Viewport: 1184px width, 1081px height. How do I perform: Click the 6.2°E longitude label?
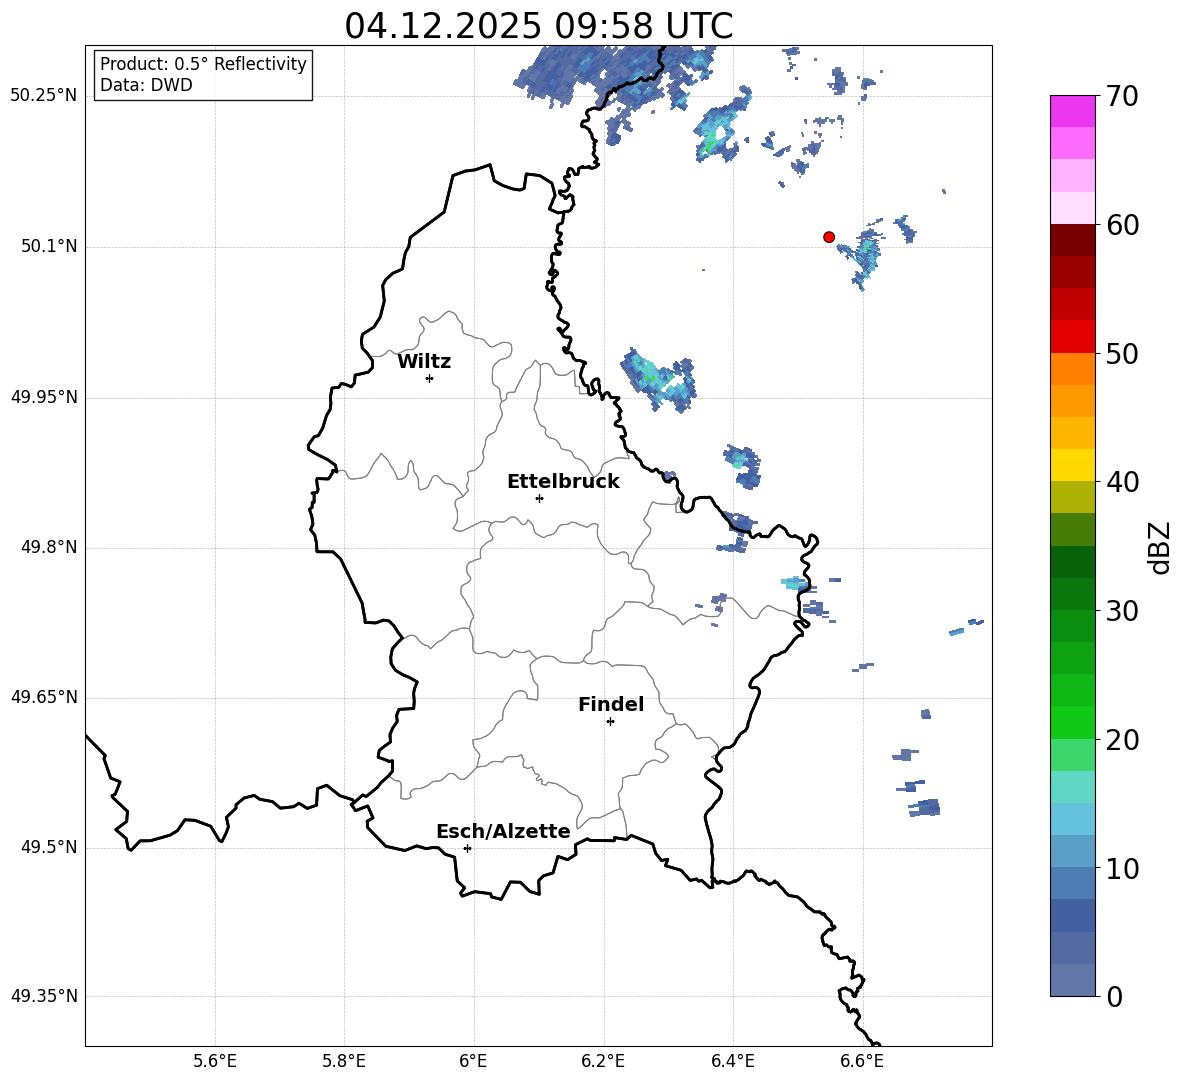603,1061
